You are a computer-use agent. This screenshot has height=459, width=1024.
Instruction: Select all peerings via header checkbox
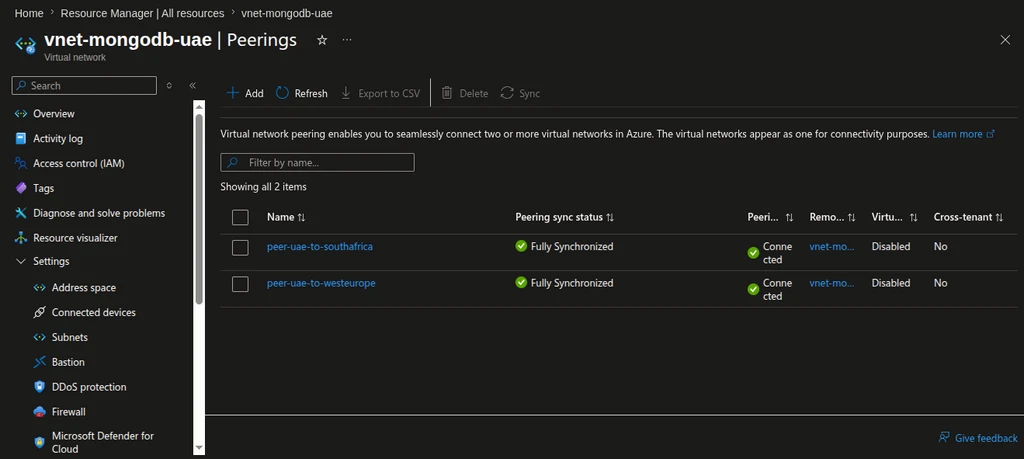click(x=240, y=217)
